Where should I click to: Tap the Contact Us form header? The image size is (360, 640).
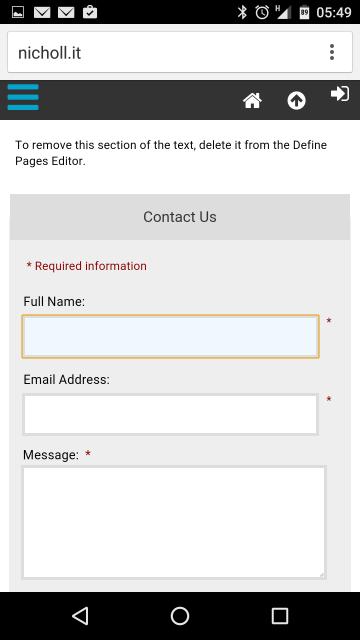coord(180,217)
